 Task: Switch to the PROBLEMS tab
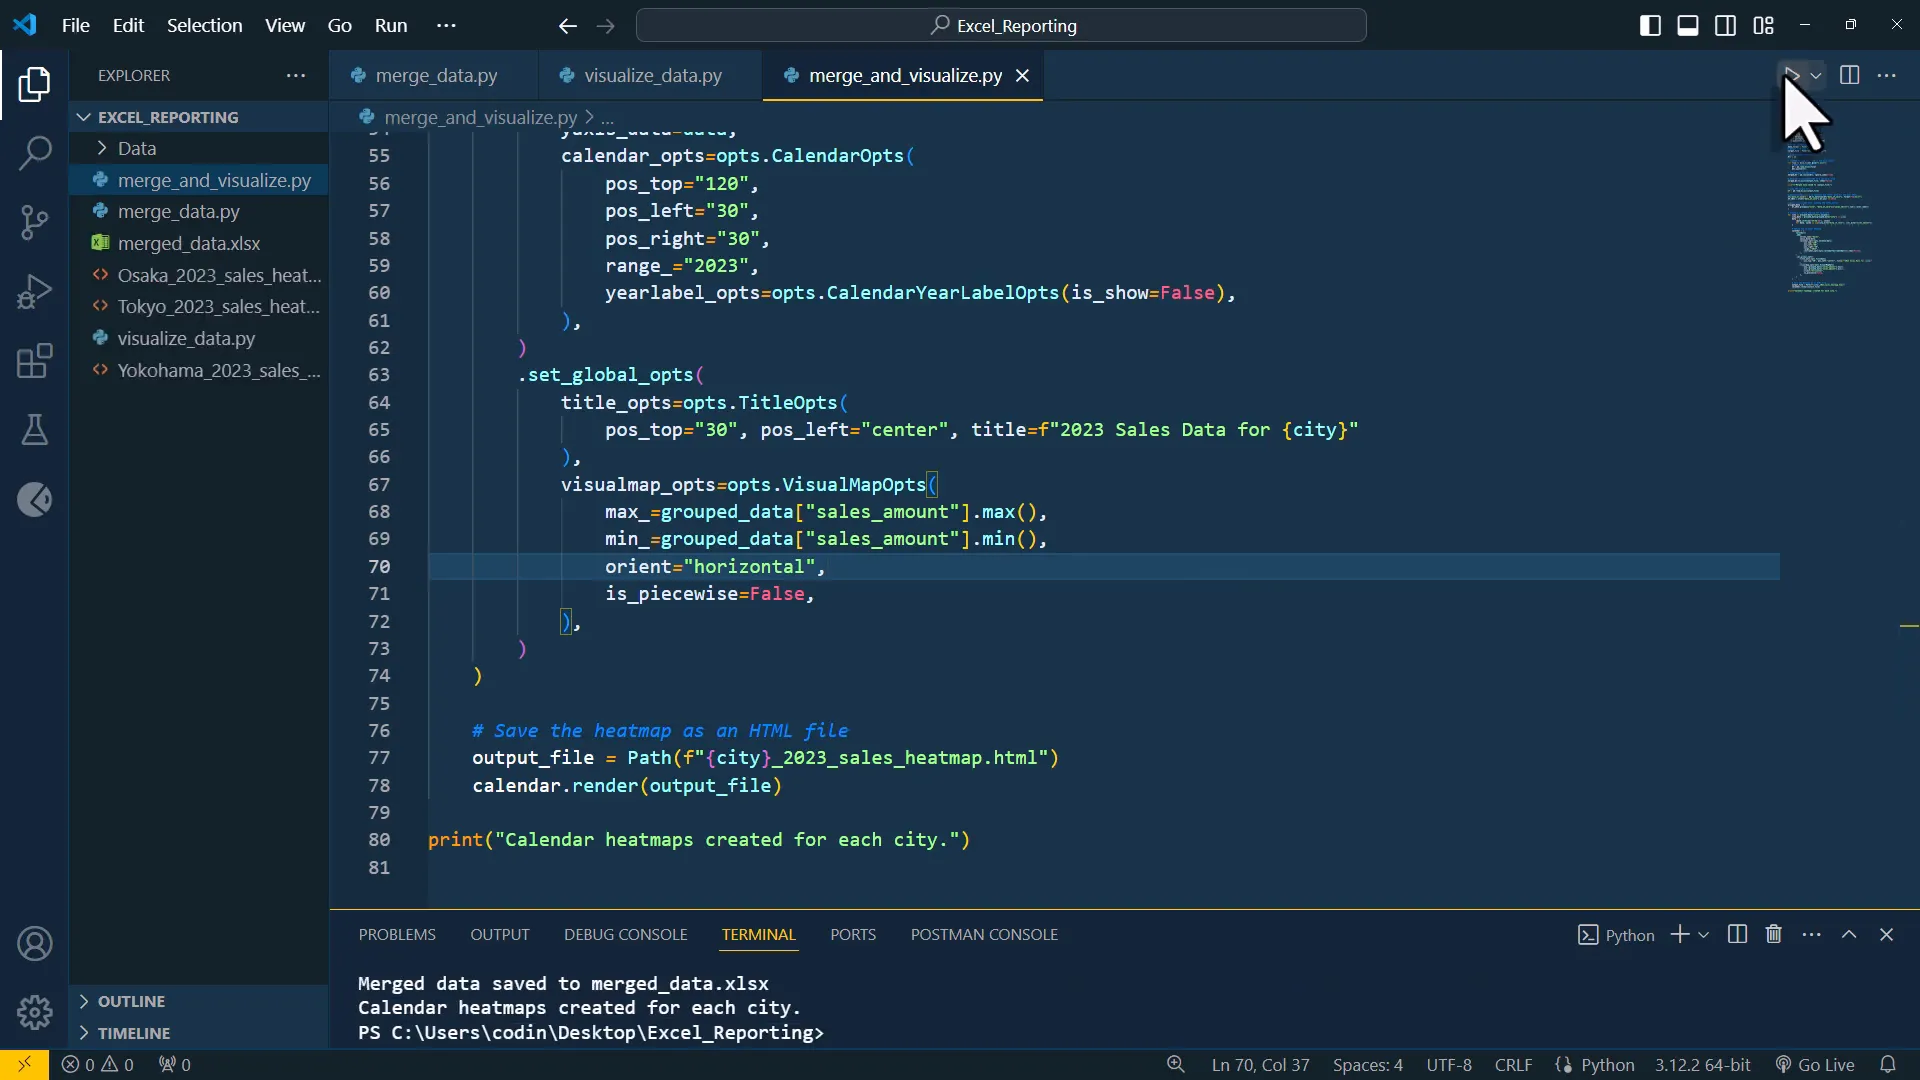397,934
